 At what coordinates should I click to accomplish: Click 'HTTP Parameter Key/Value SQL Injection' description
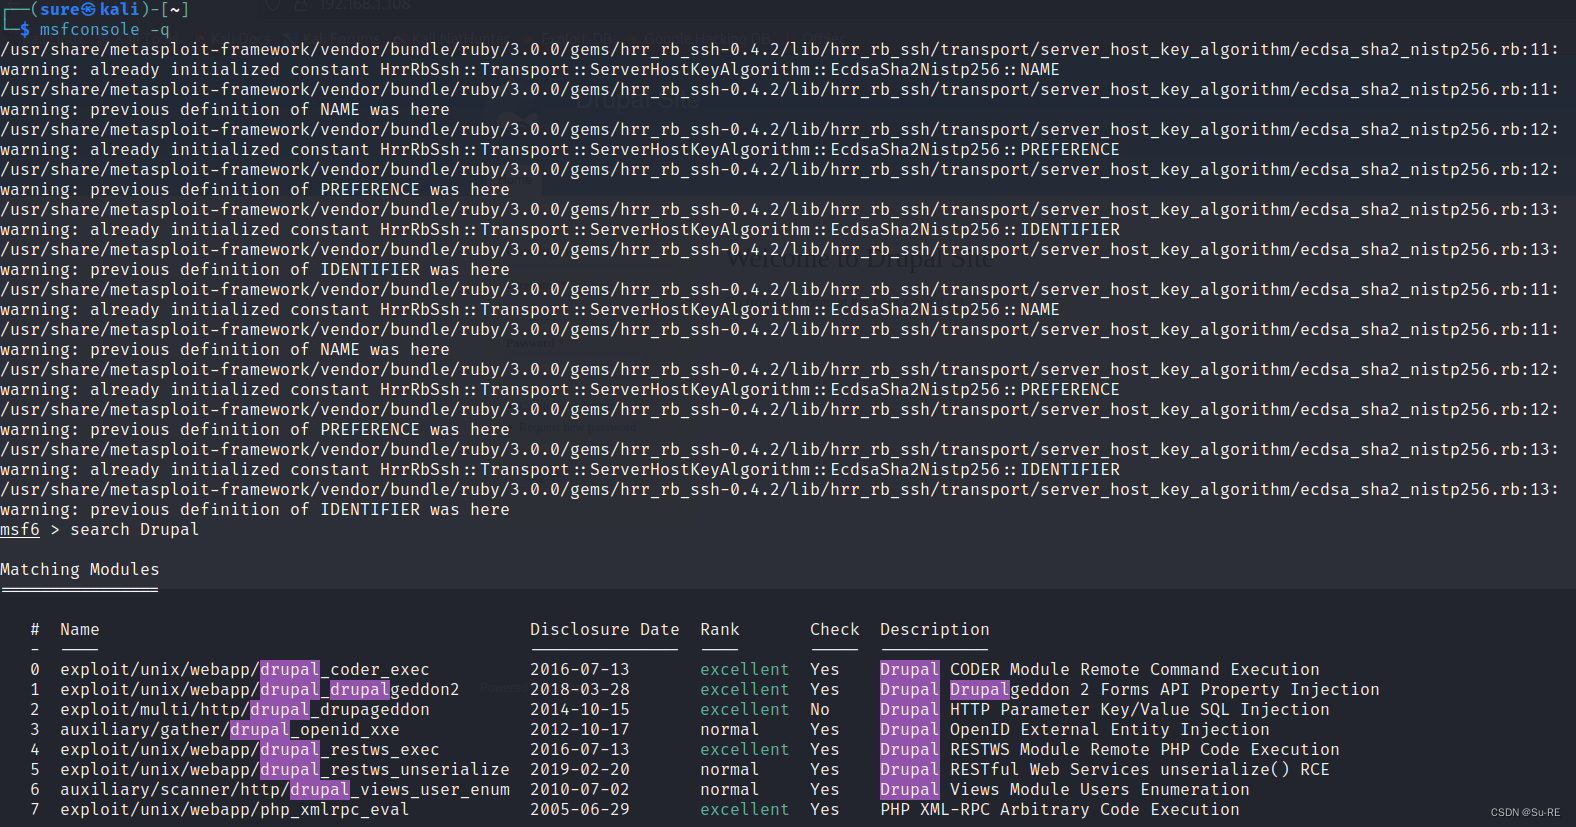[1140, 709]
